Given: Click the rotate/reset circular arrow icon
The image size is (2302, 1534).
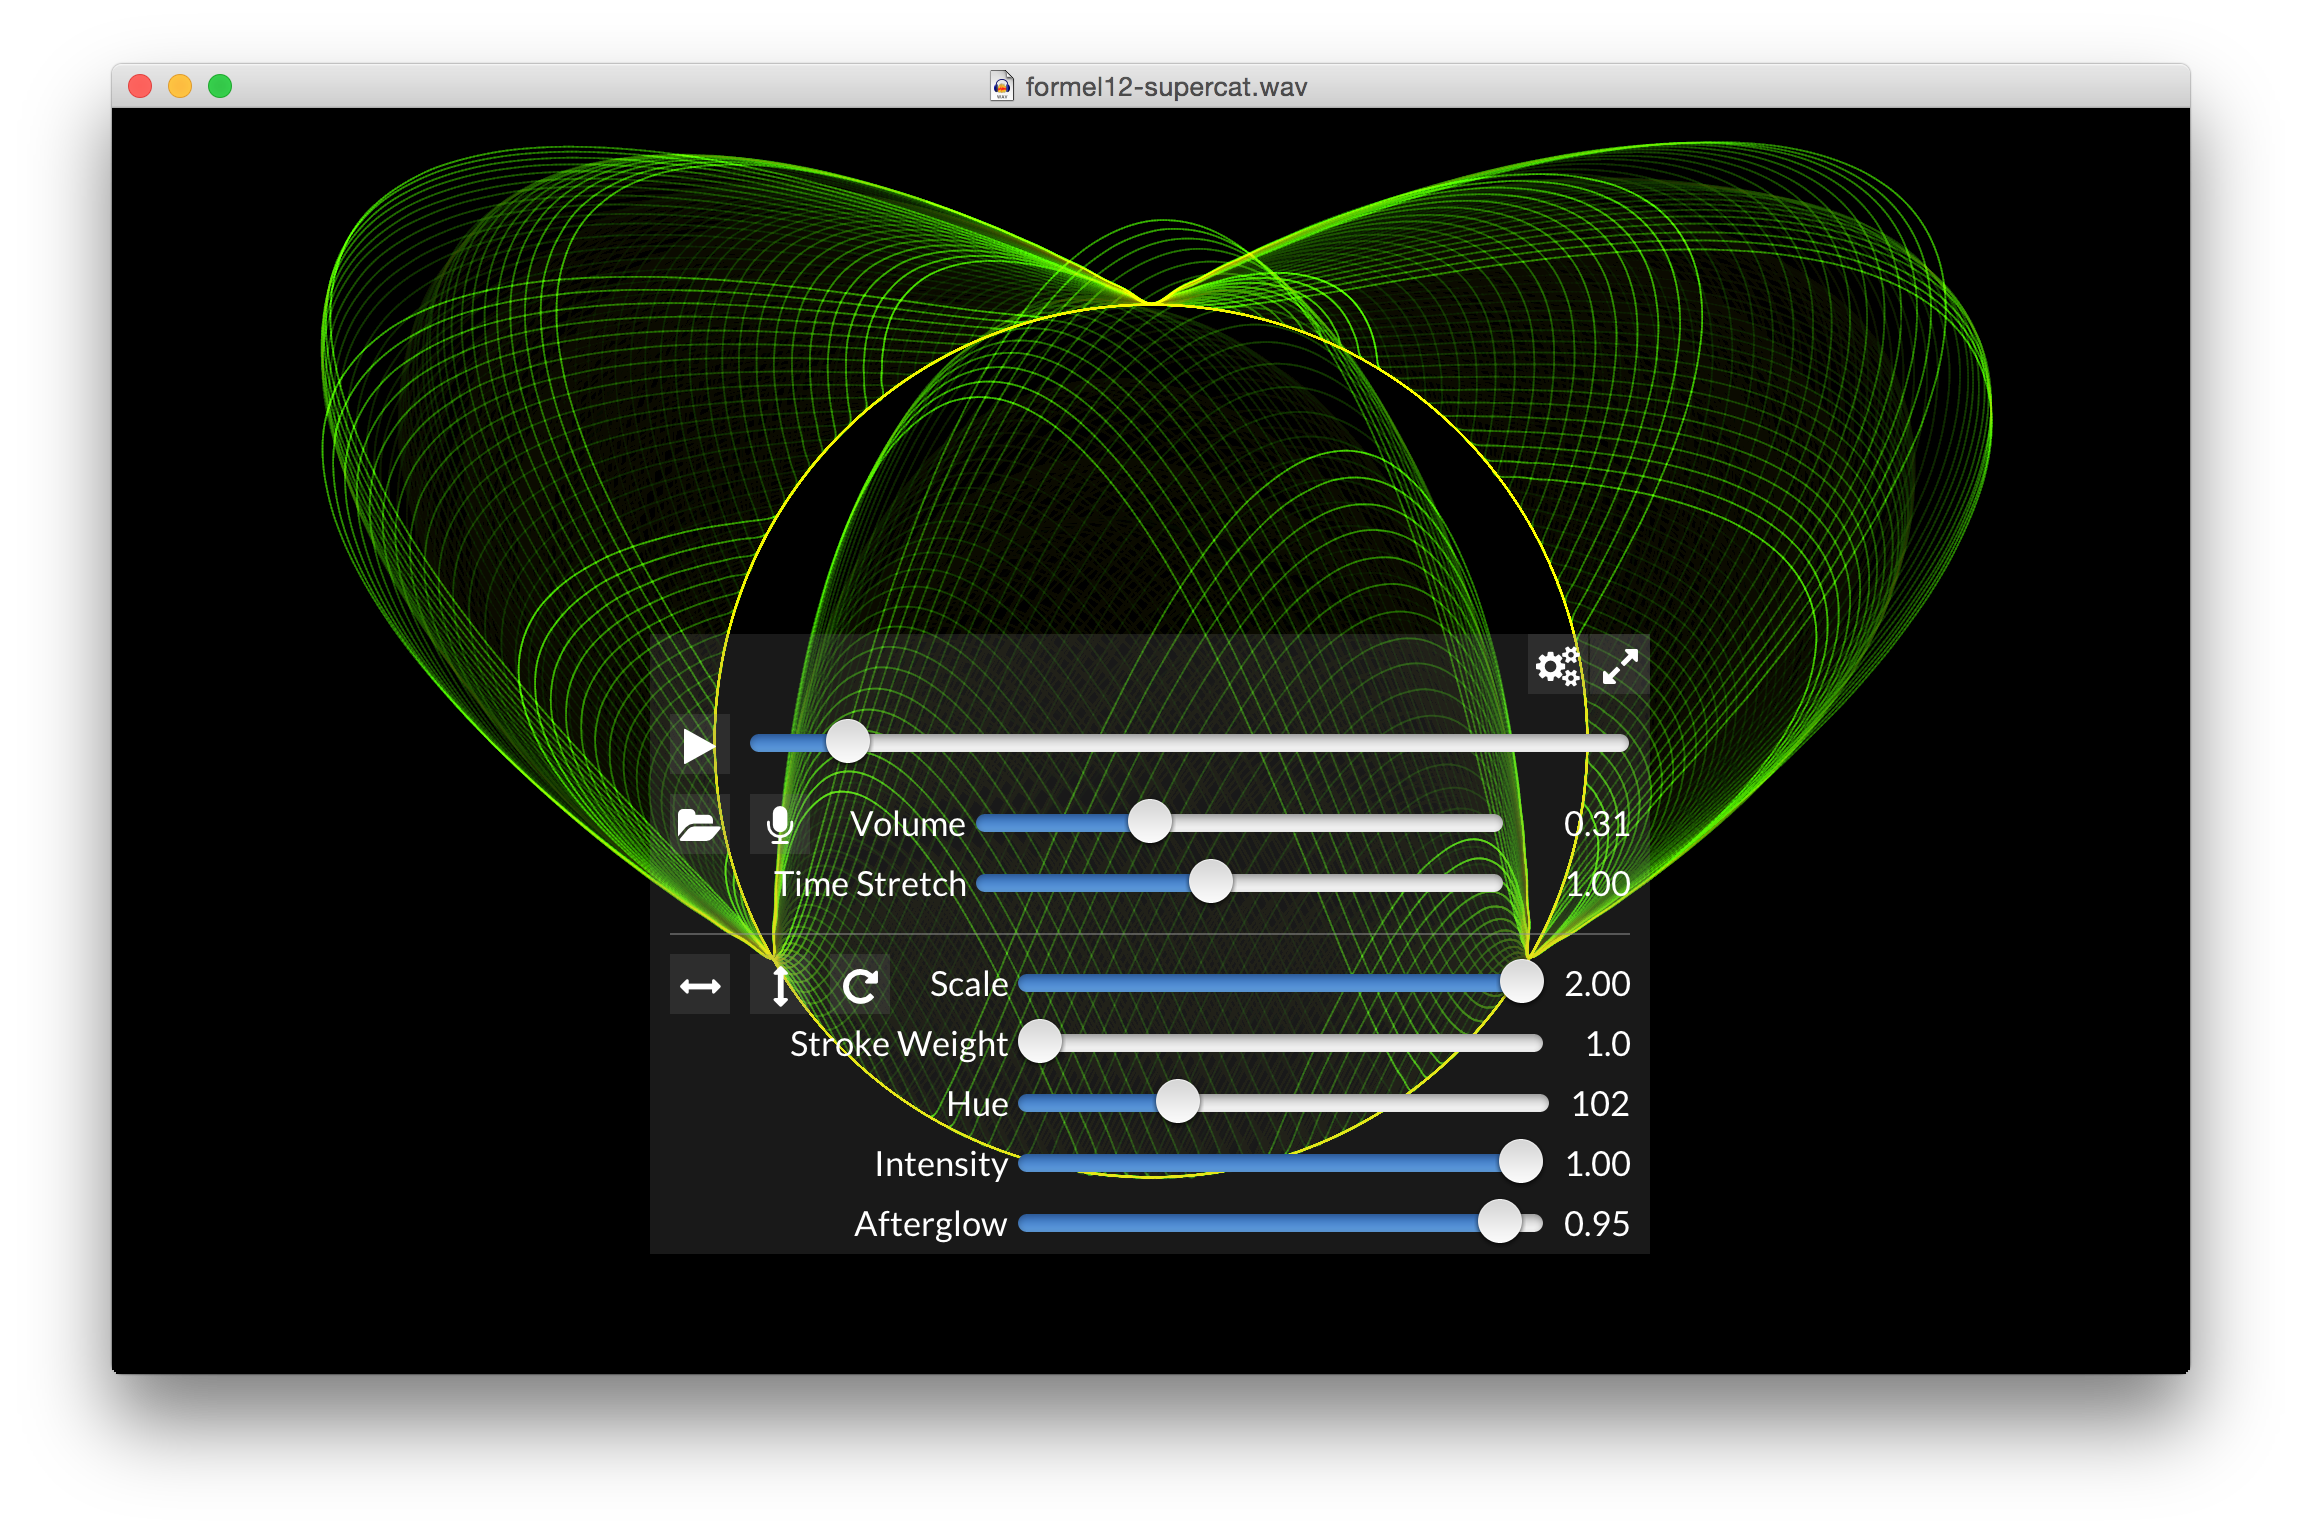Looking at the screenshot, I should pyautogui.click(x=860, y=986).
